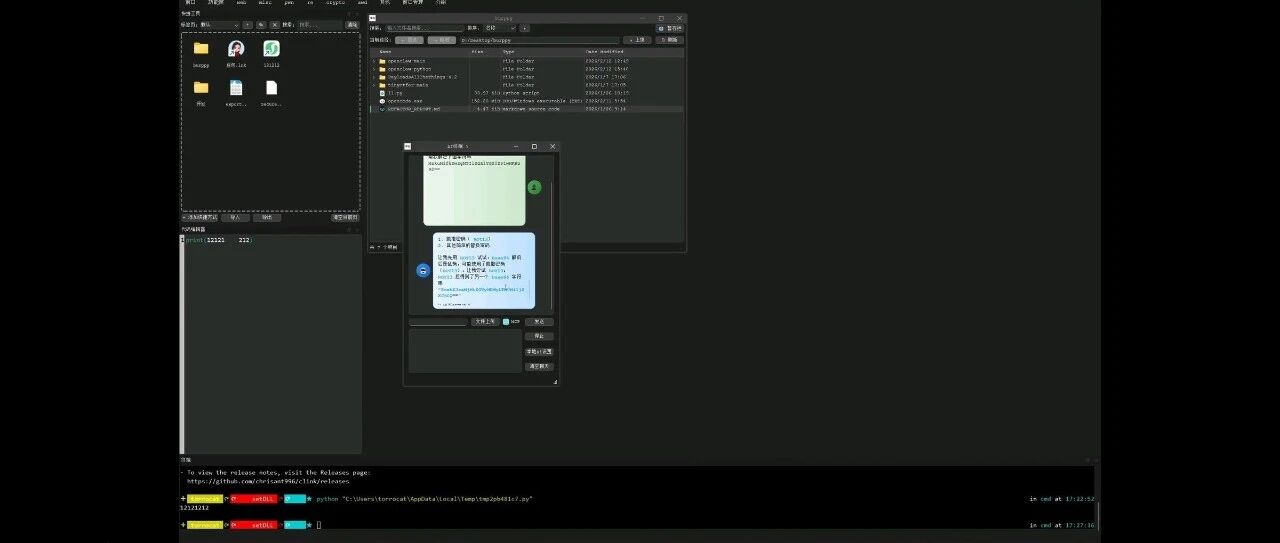
Task: Expand the openclaw-python folder
Action: 374,69
